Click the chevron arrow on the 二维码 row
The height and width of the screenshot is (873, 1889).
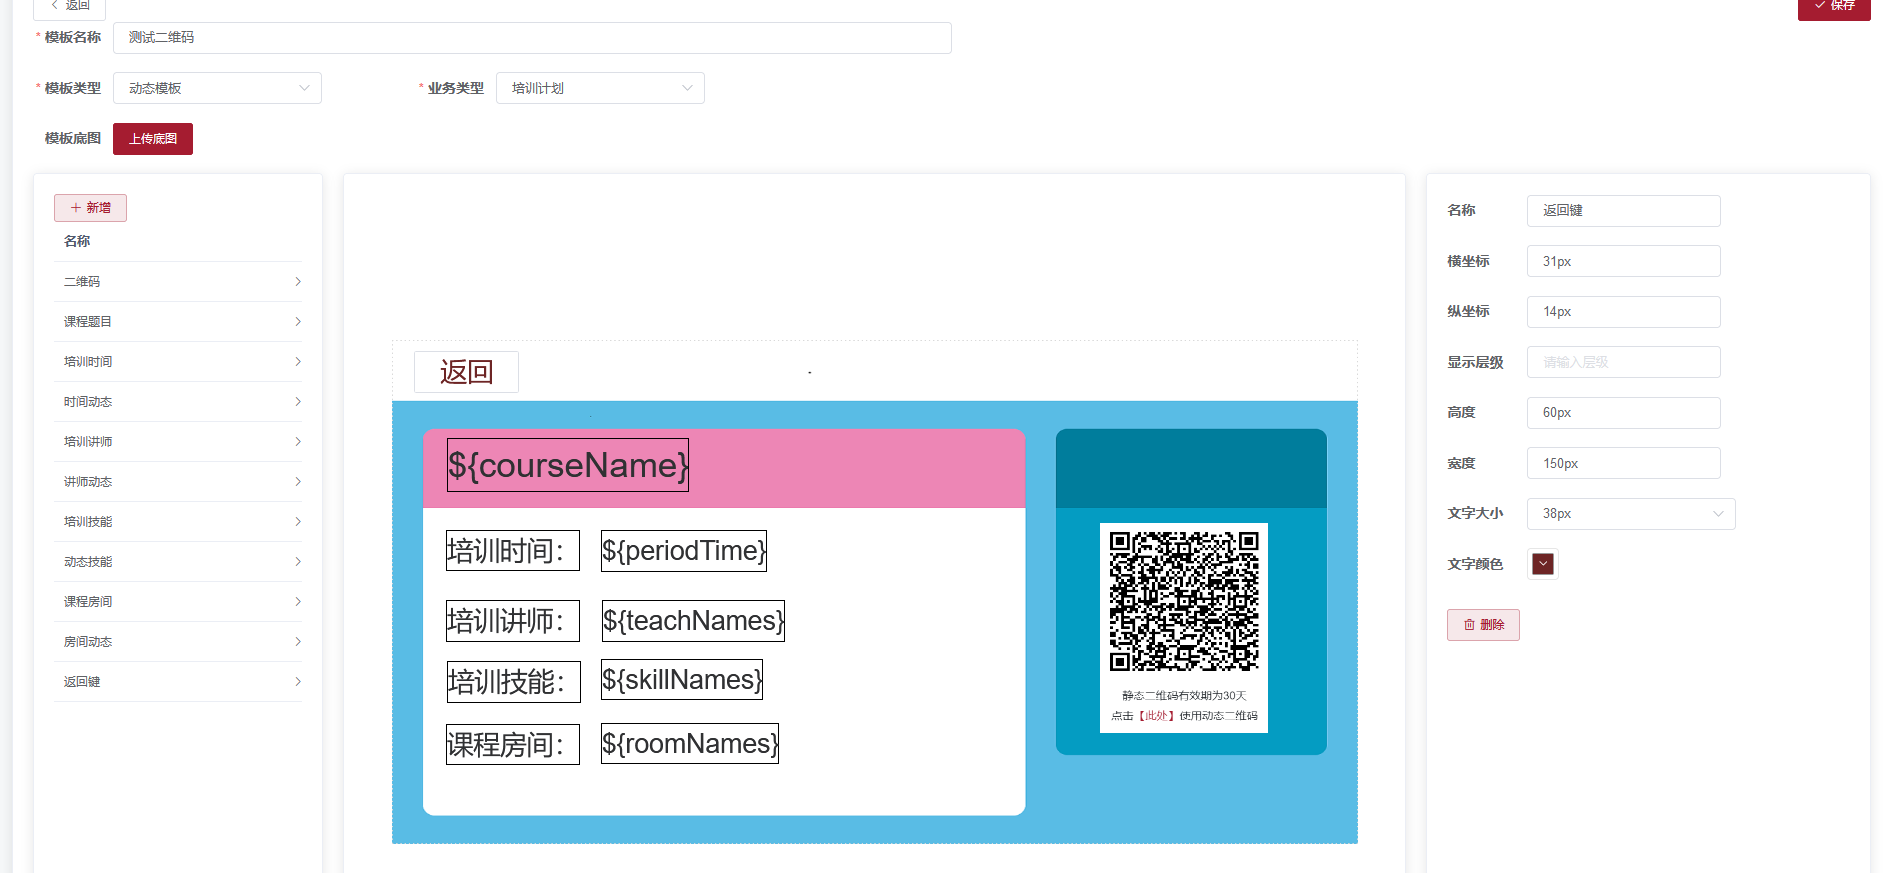click(298, 282)
